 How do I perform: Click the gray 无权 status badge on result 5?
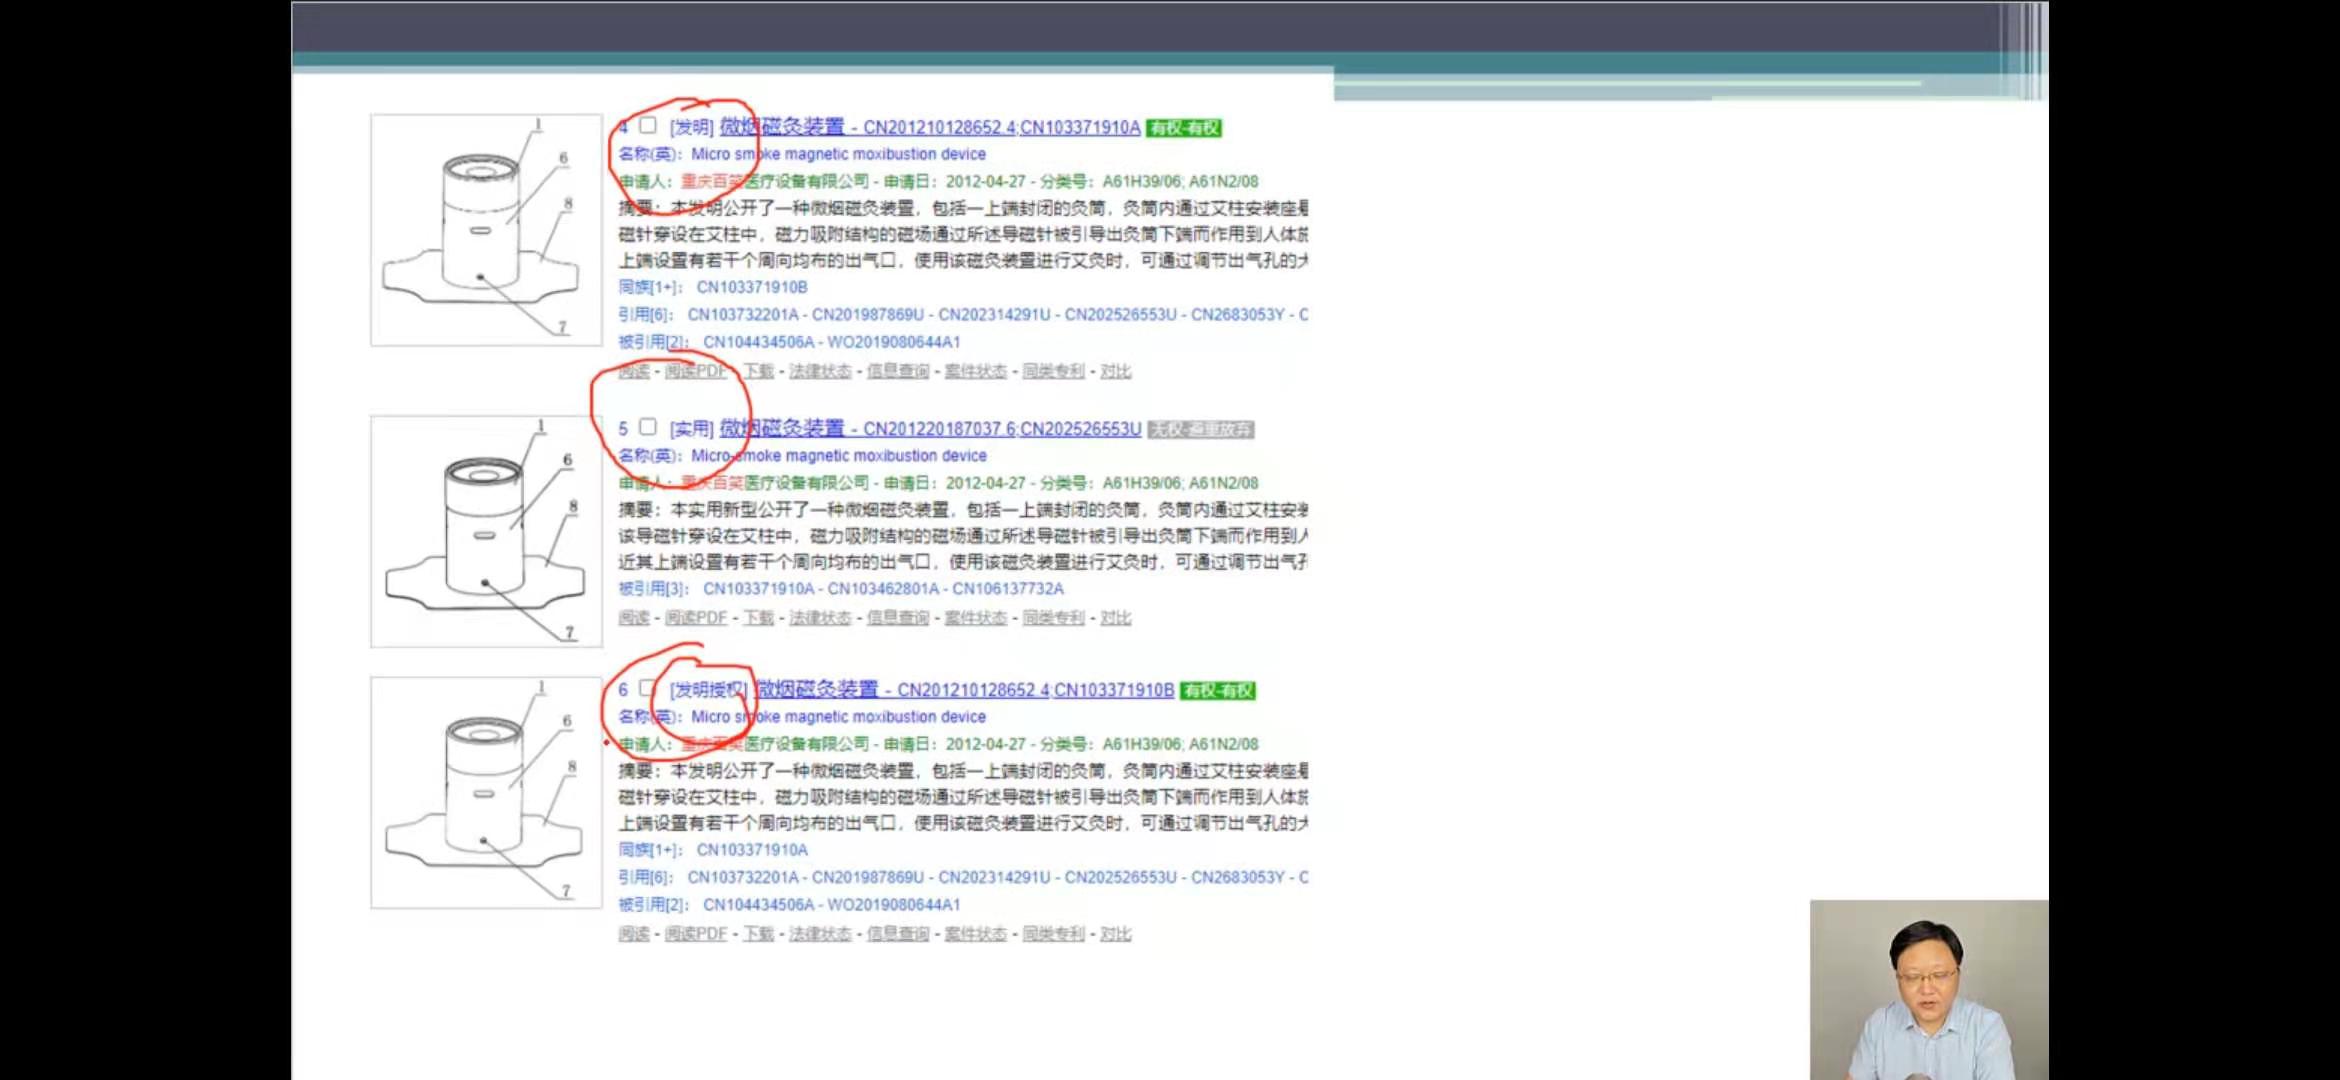[1200, 429]
